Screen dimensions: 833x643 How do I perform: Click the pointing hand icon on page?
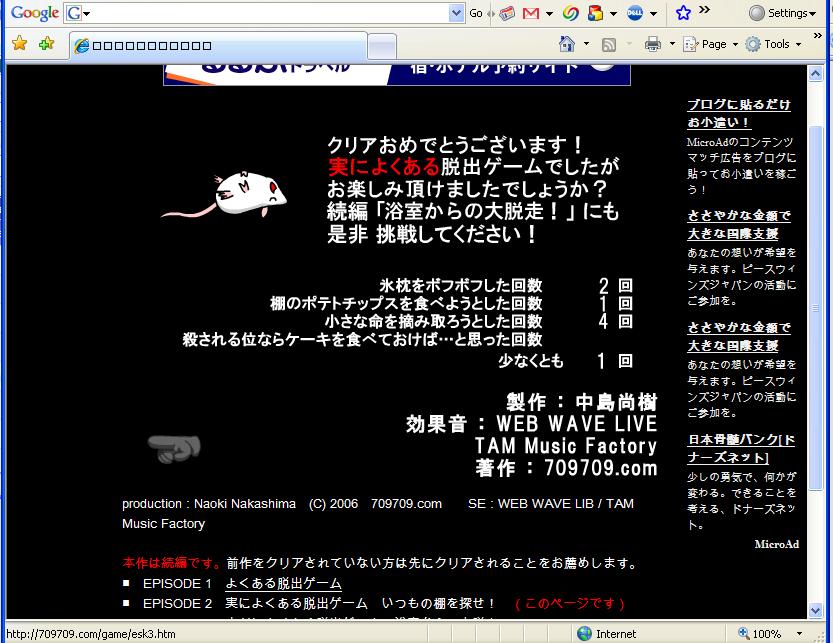(x=173, y=450)
